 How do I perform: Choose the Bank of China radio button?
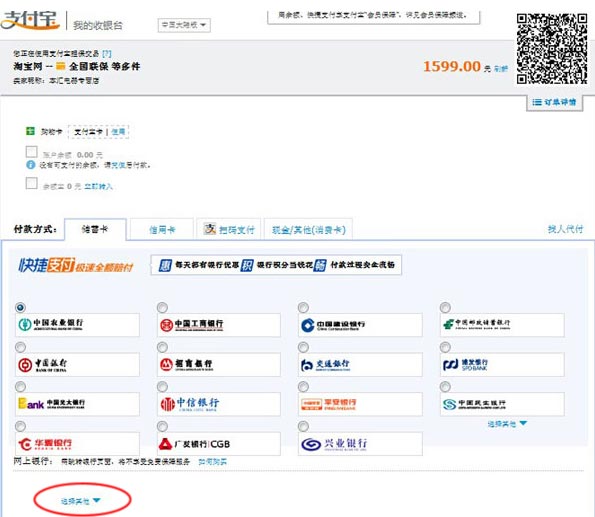click(x=20, y=347)
